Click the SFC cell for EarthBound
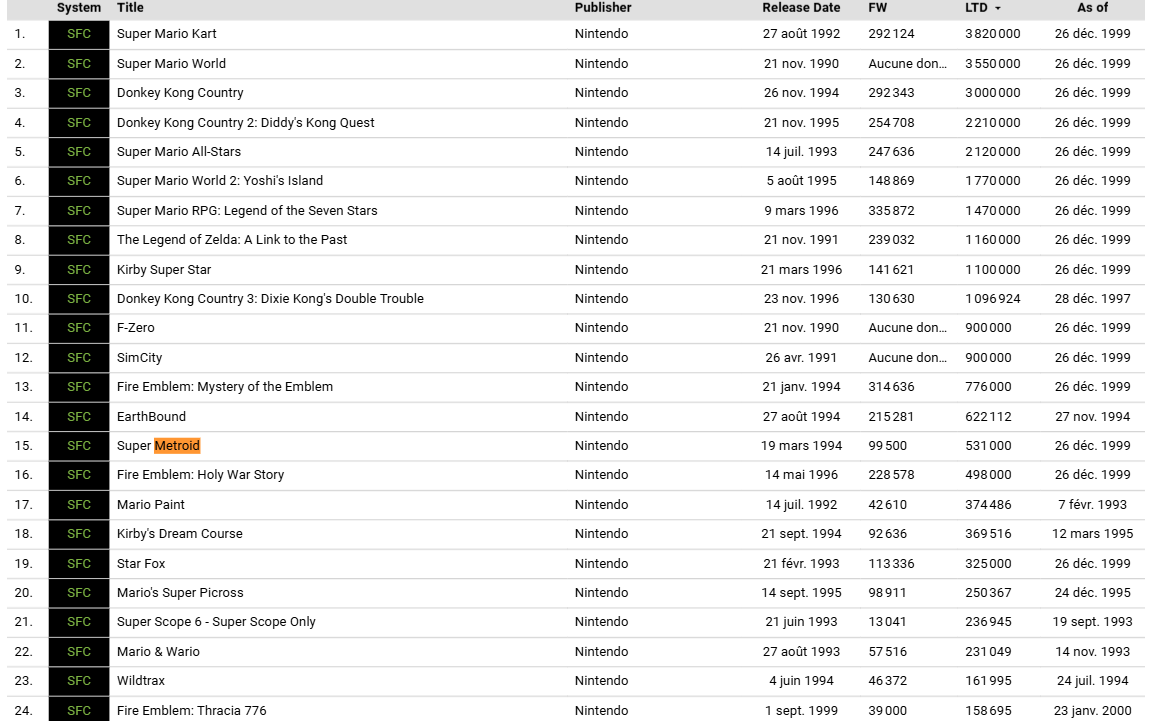The height and width of the screenshot is (721, 1149). [x=79, y=416]
